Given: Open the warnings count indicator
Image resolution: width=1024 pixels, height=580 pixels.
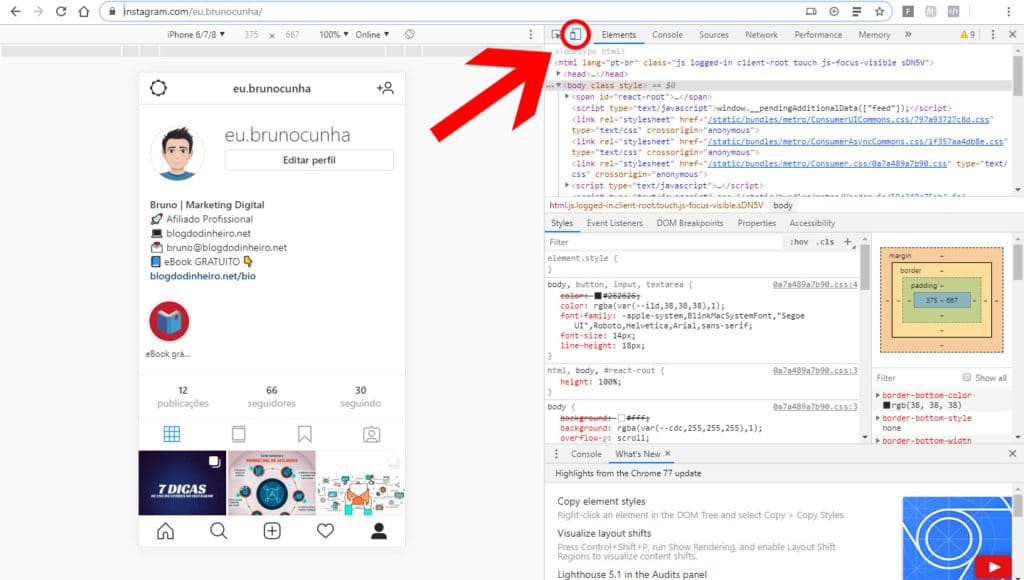Looking at the screenshot, I should click(x=968, y=35).
